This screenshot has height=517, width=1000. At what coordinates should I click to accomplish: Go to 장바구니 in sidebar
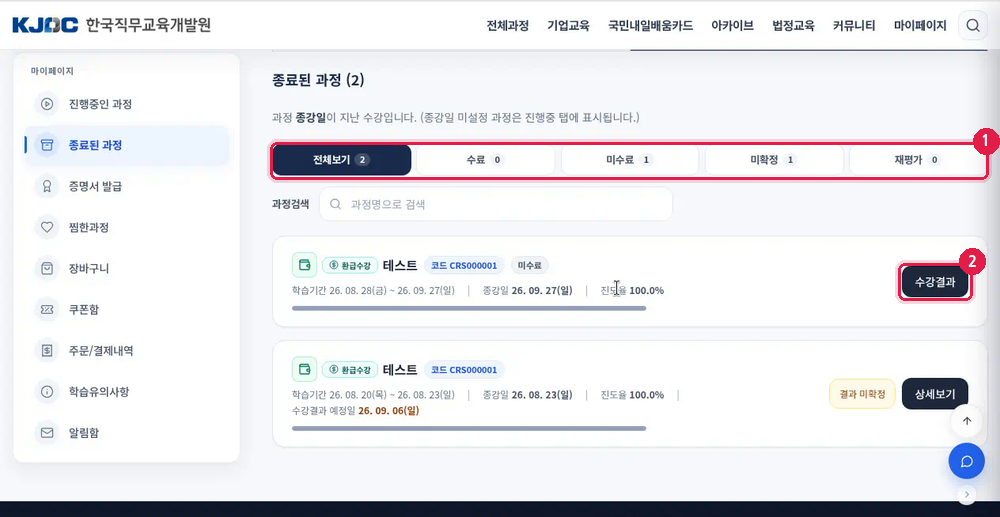[126, 268]
